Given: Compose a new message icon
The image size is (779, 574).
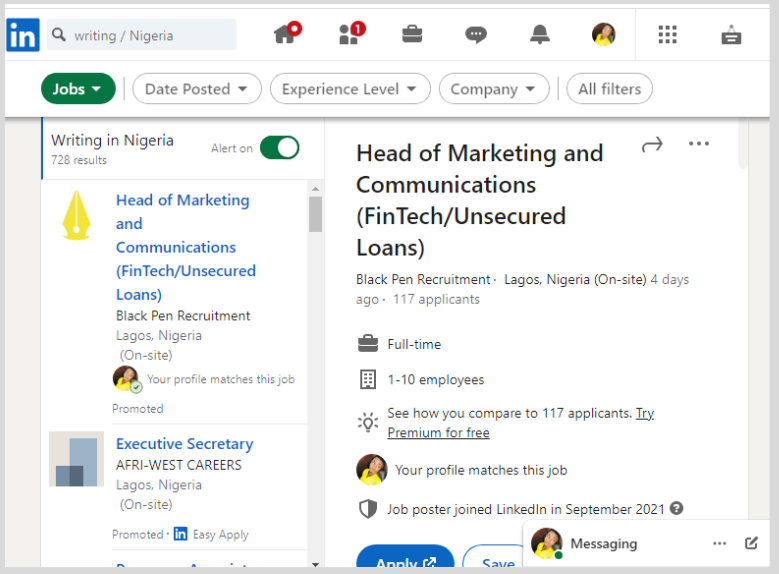Looking at the screenshot, I should point(751,543).
